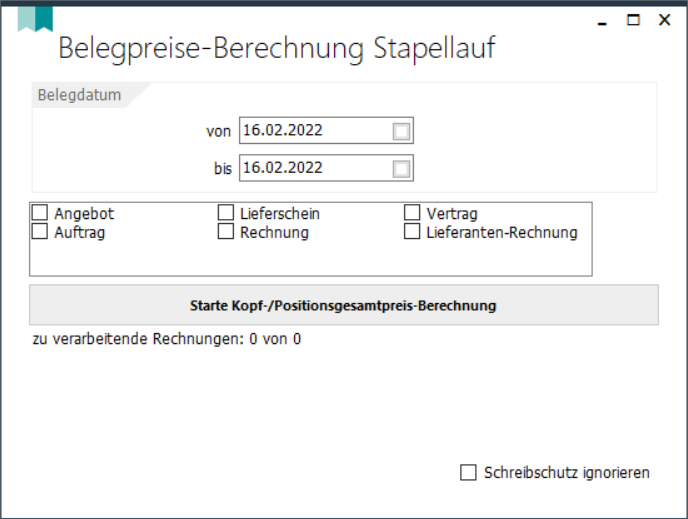
Task: Check the Lieferschein option
Action: tap(226, 213)
